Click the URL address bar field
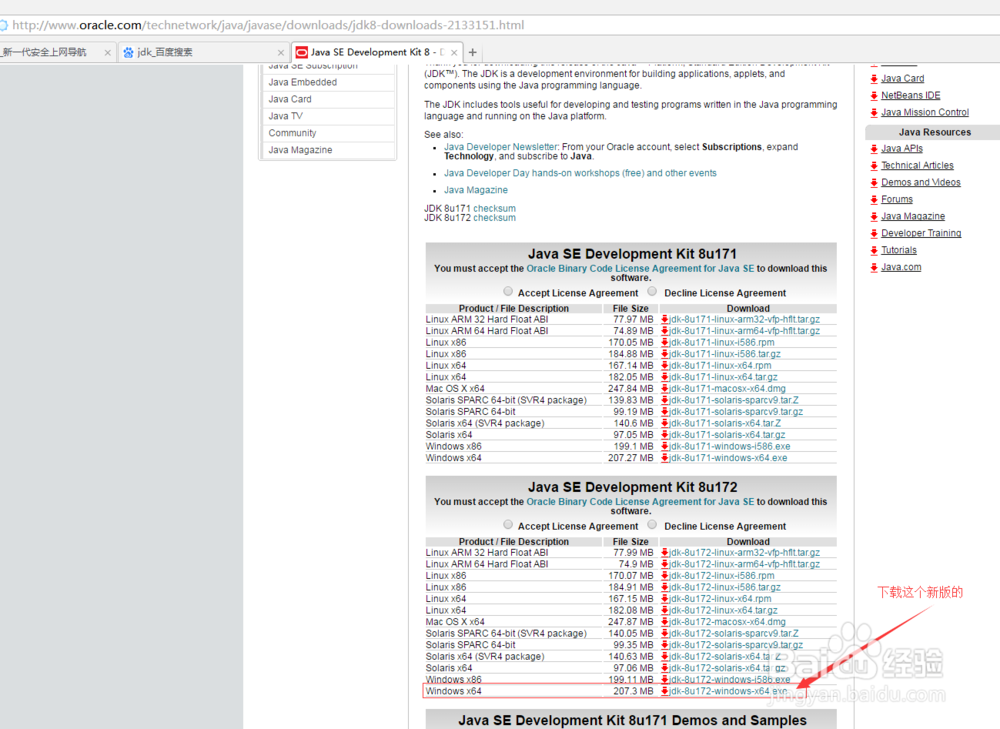 tap(500, 25)
